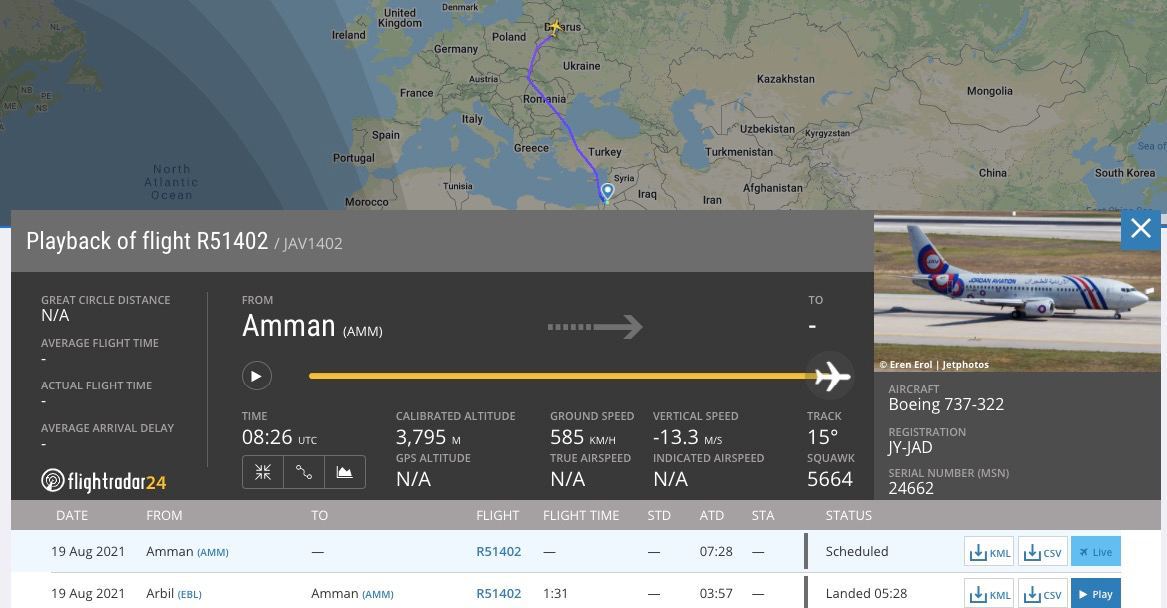This screenshot has width=1167, height=608.
Task: Click the ground speed 585 km/h
Action: pos(583,438)
